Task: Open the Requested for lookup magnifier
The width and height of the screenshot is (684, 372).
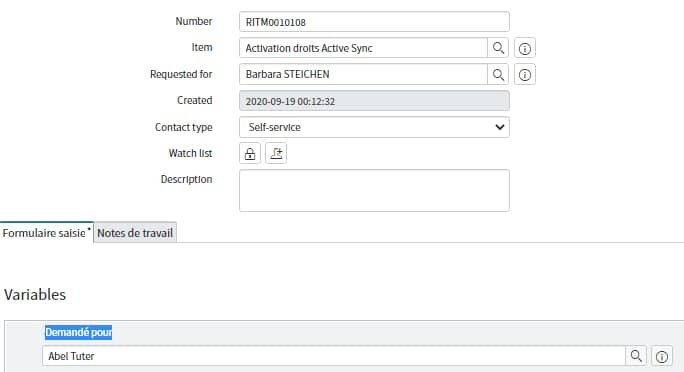Action: (498, 75)
